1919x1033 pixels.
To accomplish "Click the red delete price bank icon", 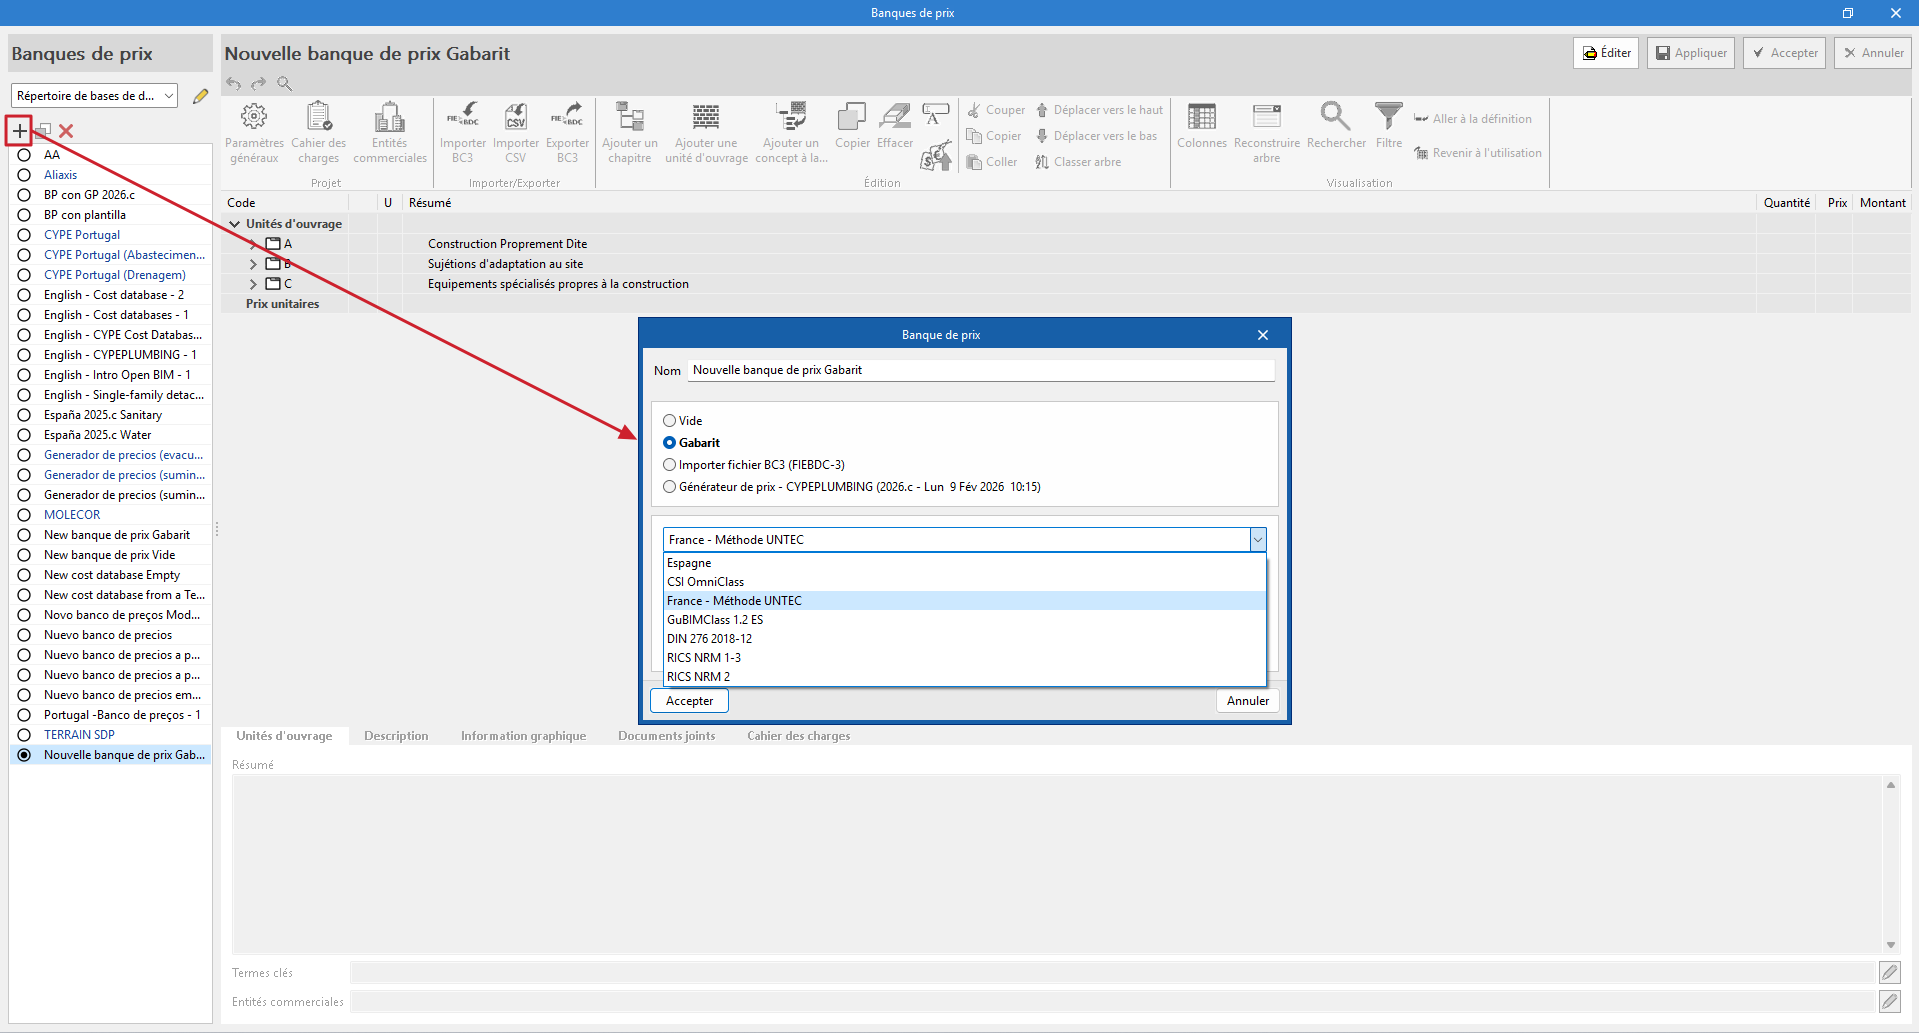I will point(66,131).
